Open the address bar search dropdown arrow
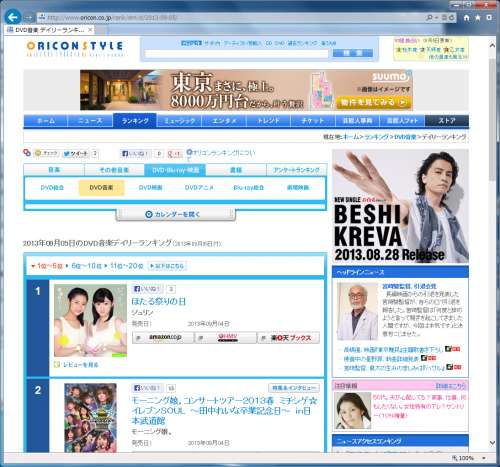Image resolution: width=500 pixels, height=467 pixels. [437, 18]
